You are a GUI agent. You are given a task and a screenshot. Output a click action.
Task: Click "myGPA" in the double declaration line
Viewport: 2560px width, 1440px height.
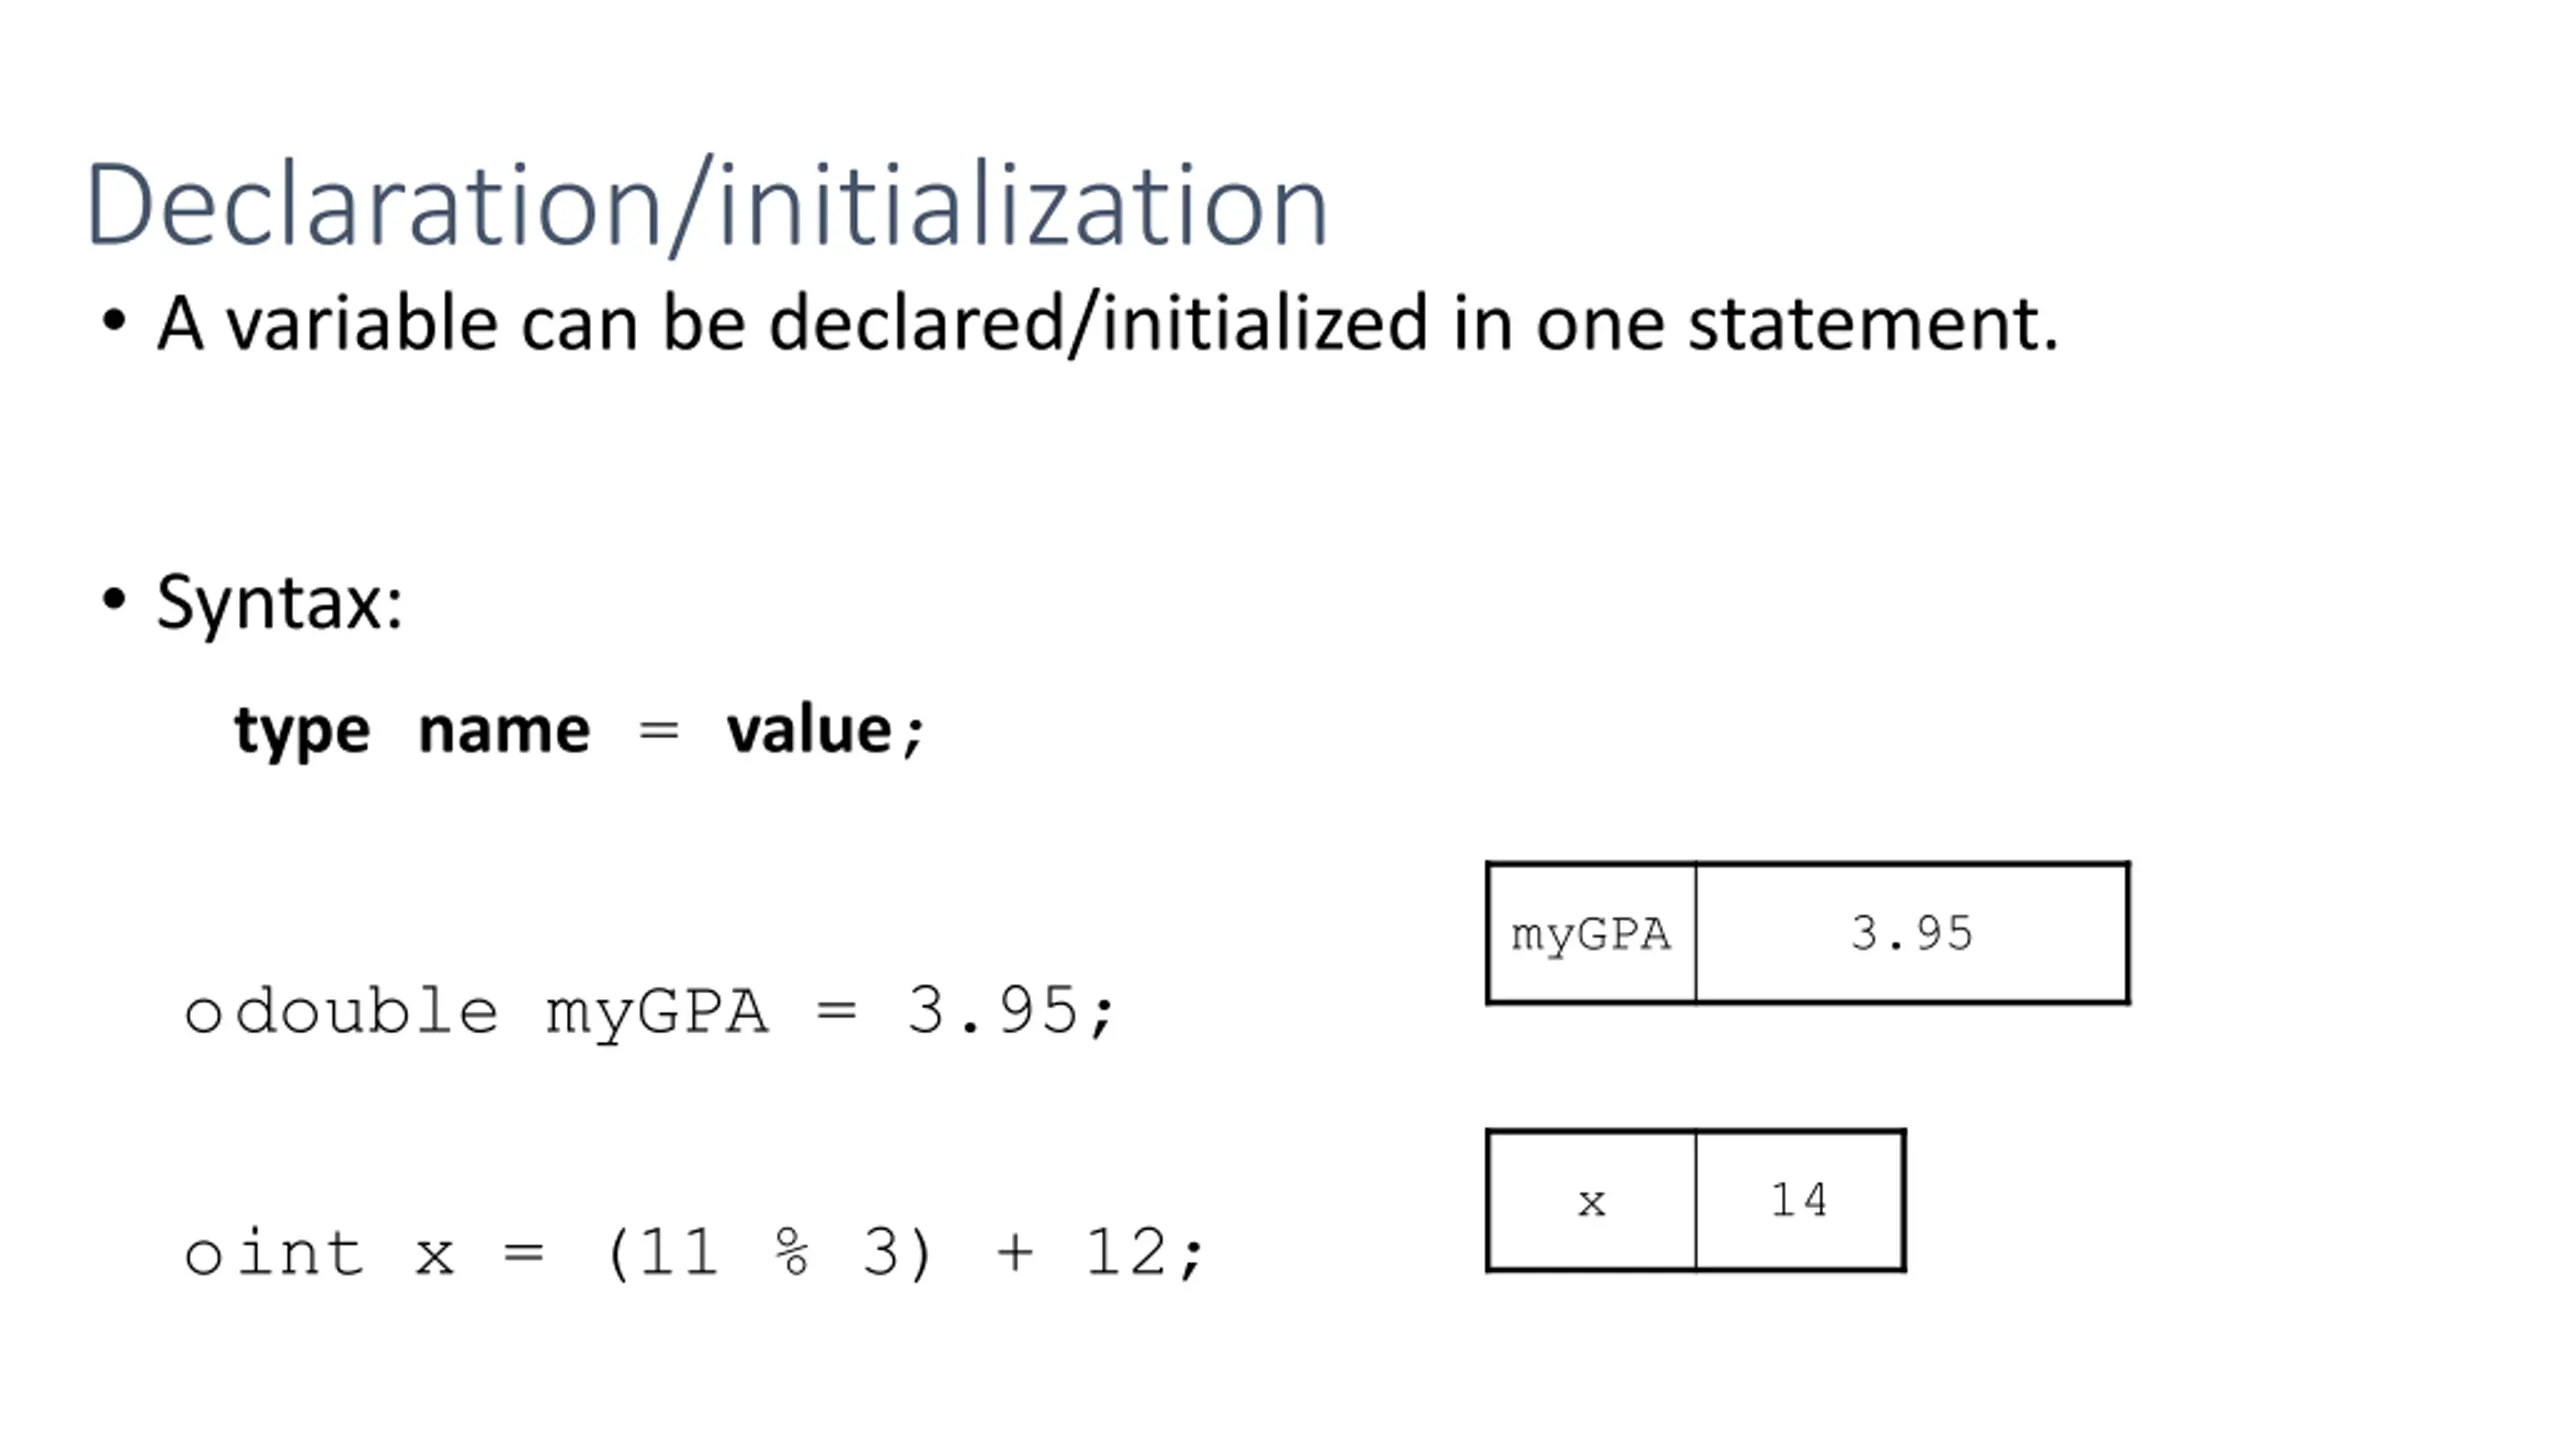pyautogui.click(x=657, y=1013)
